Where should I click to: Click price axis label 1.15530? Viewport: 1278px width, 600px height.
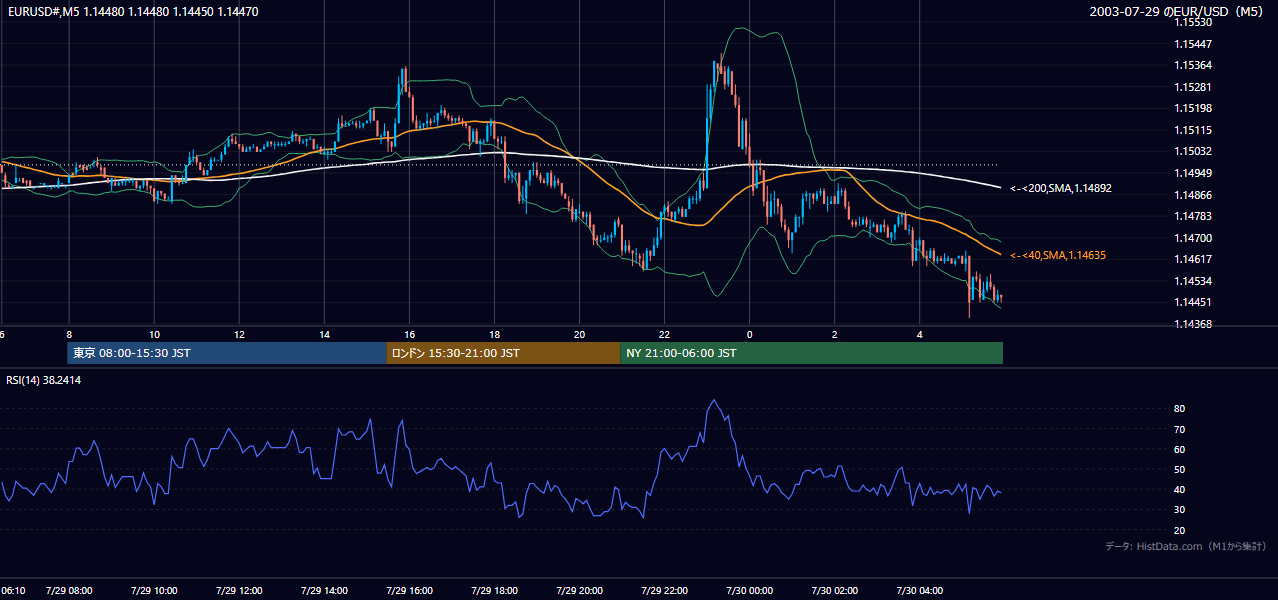1194,22
